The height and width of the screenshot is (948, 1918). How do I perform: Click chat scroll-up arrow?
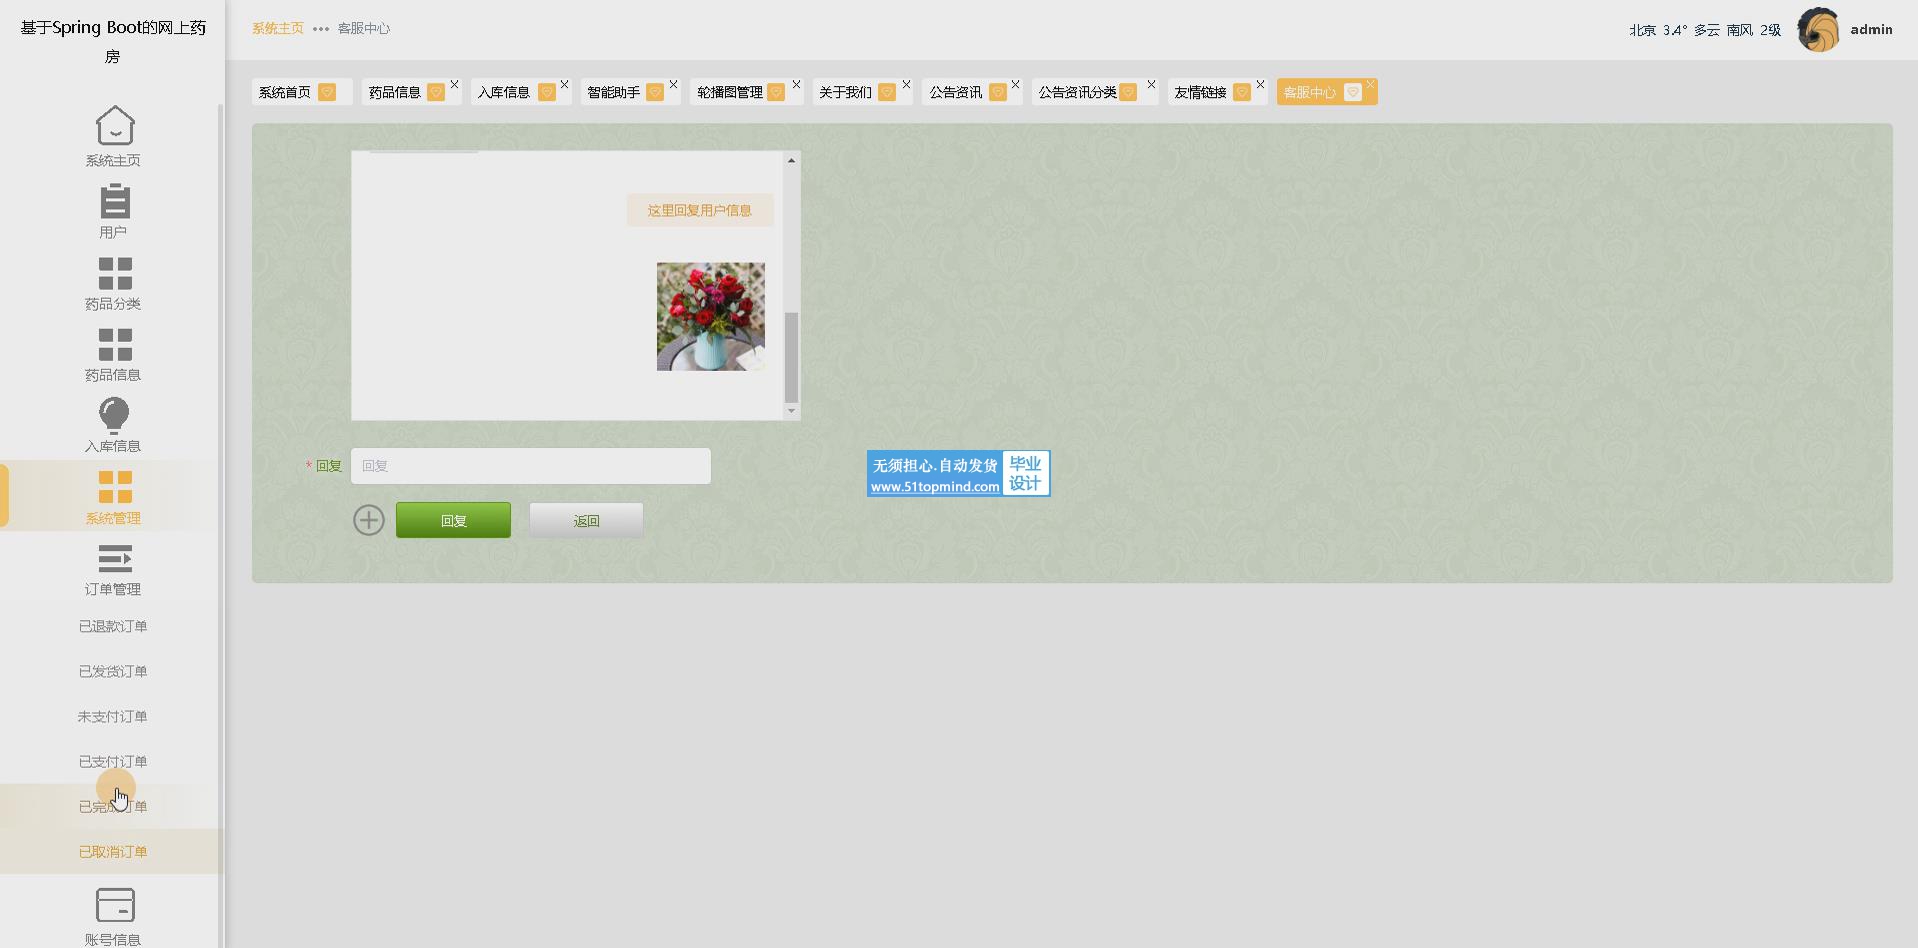click(791, 160)
